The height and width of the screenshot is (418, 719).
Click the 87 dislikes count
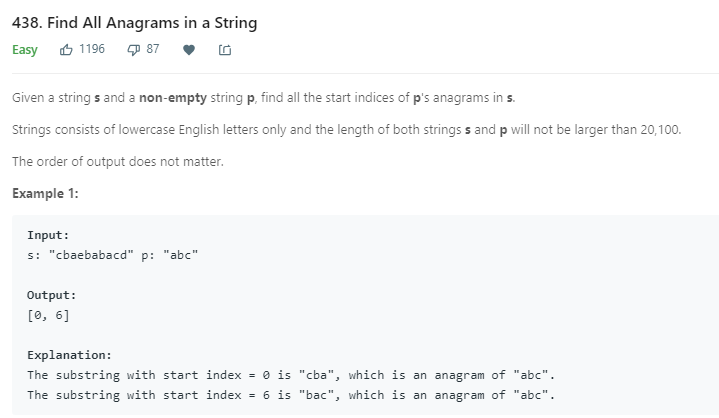click(x=153, y=49)
